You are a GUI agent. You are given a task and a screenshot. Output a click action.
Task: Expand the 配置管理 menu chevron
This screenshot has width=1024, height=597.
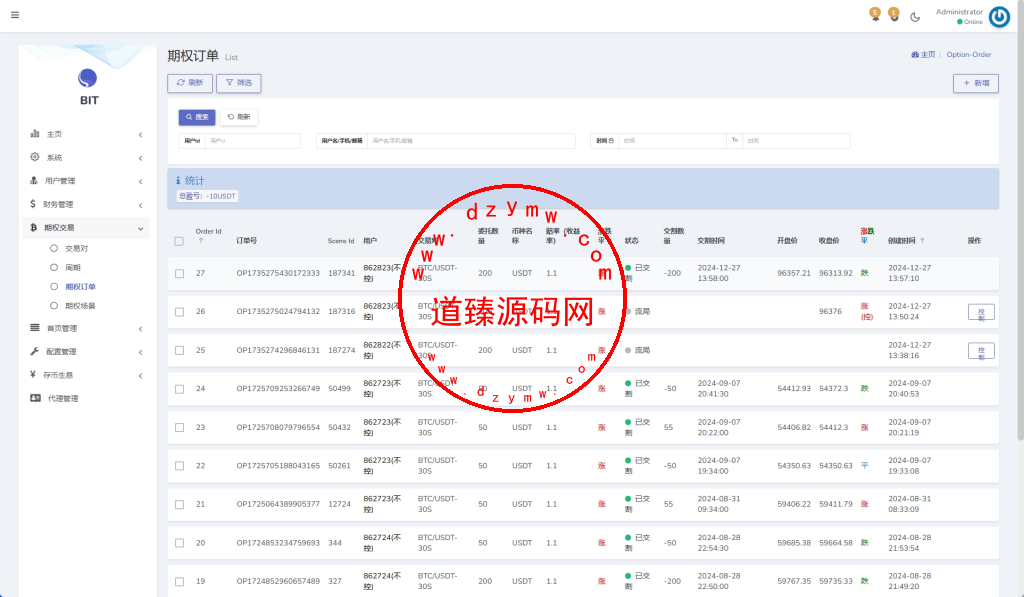tap(140, 352)
